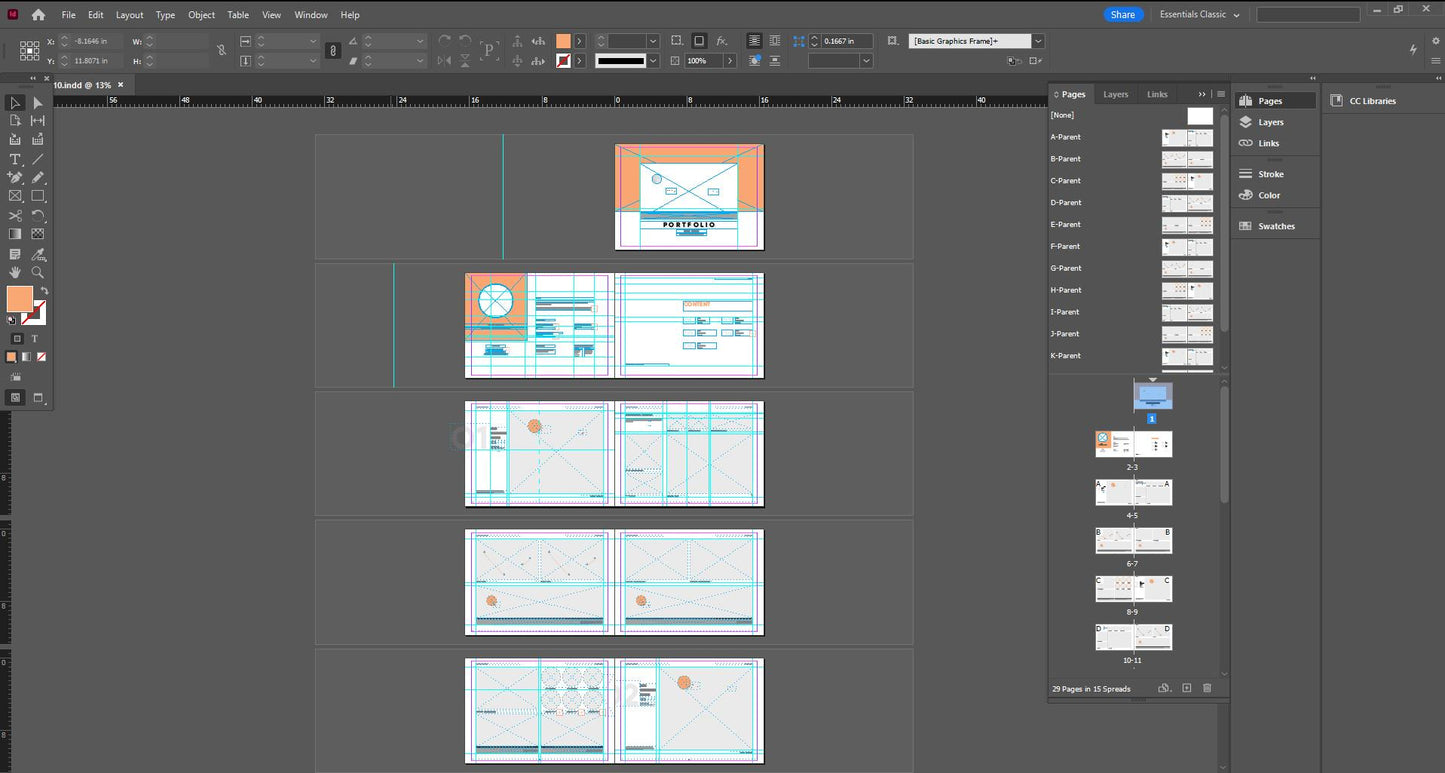
Task: Expand the Basic Graphics Frame style dropdown
Action: (x=1038, y=41)
